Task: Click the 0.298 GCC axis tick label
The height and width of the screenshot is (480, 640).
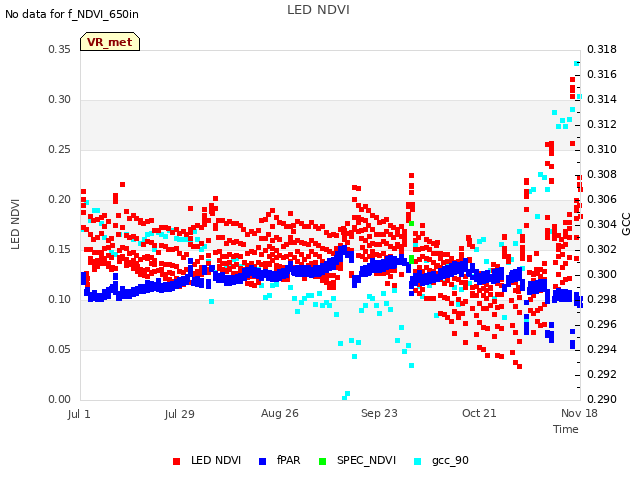Action: [x=602, y=299]
